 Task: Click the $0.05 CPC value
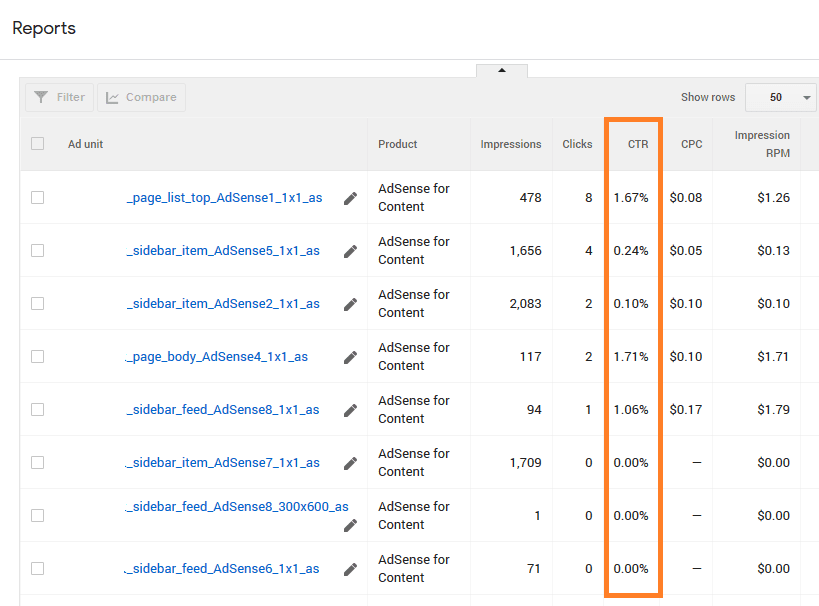686,251
